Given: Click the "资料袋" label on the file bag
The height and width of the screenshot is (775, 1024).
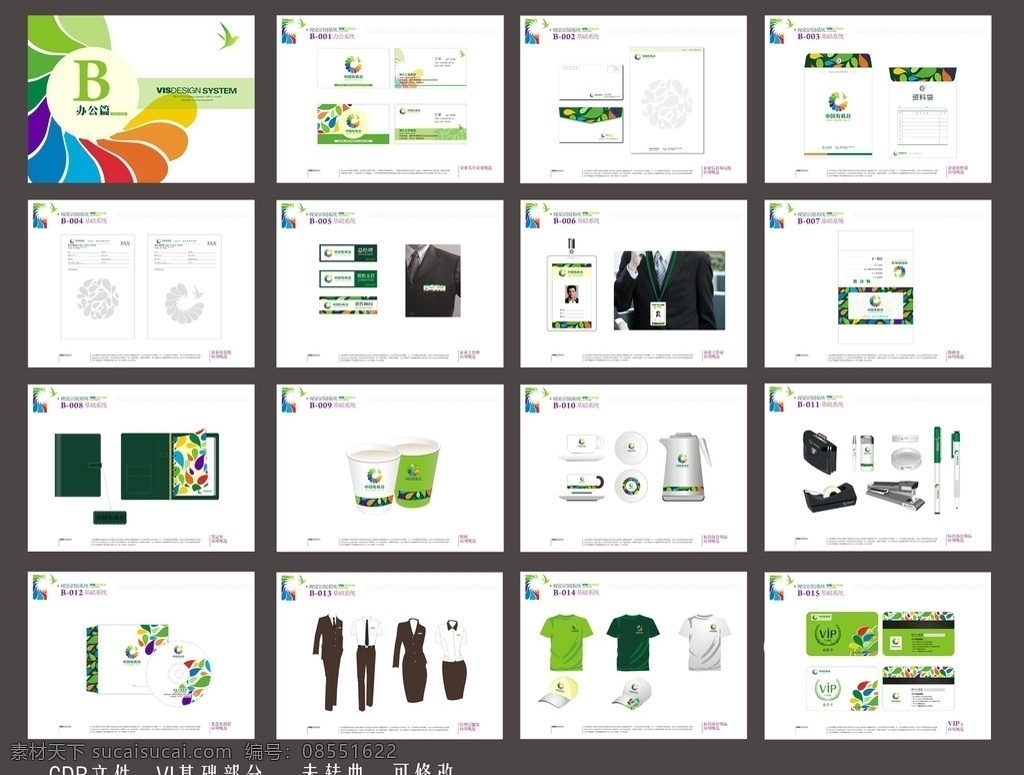Looking at the screenshot, I should click(922, 97).
